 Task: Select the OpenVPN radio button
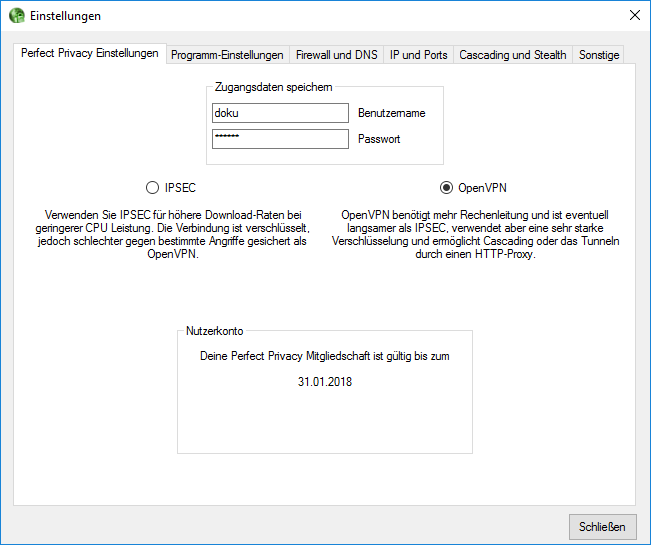point(446,188)
